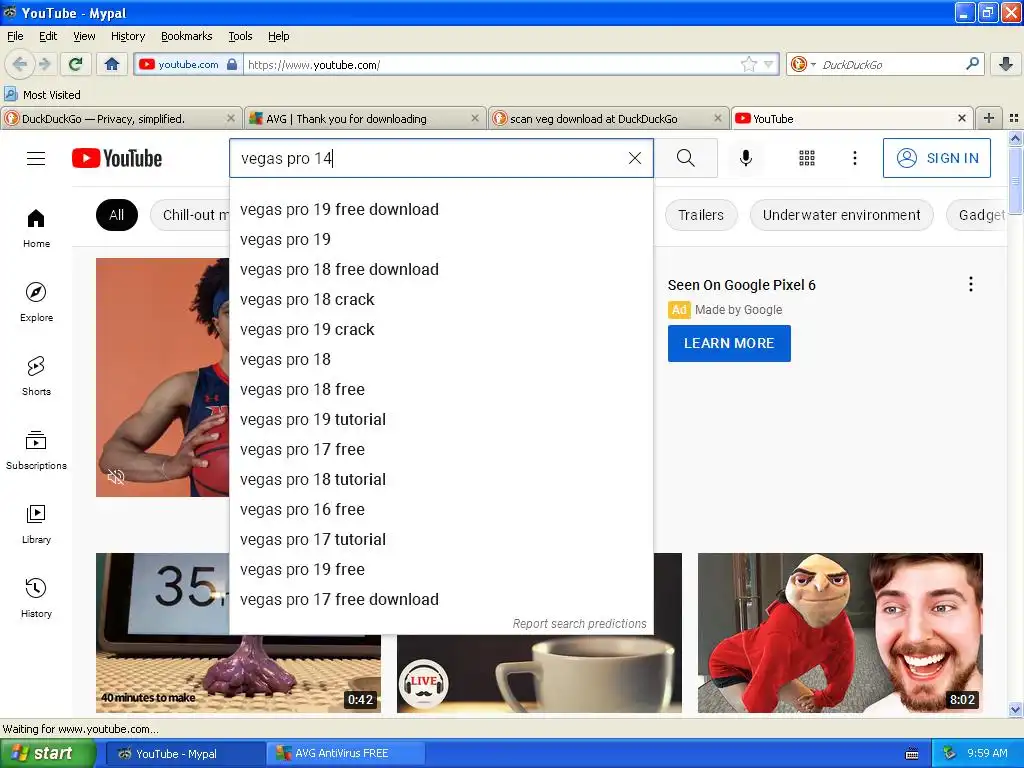The image size is (1024, 768).
Task: Close the YouTube tab
Action: click(961, 118)
